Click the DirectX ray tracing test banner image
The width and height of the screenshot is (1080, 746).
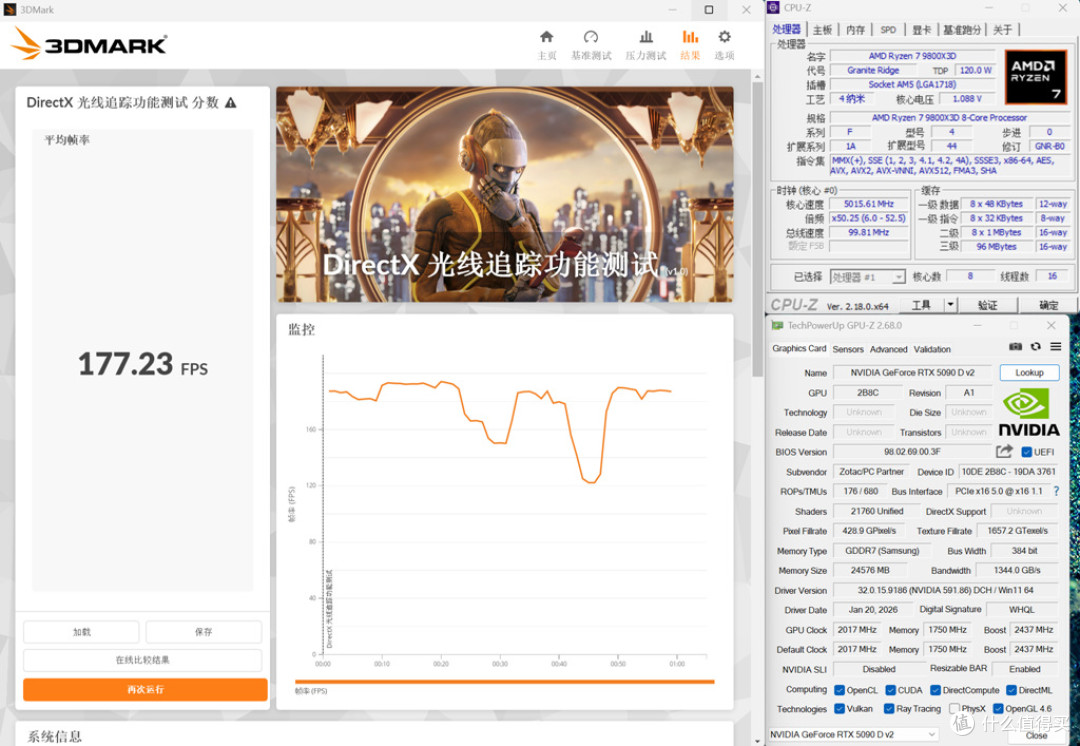click(505, 194)
